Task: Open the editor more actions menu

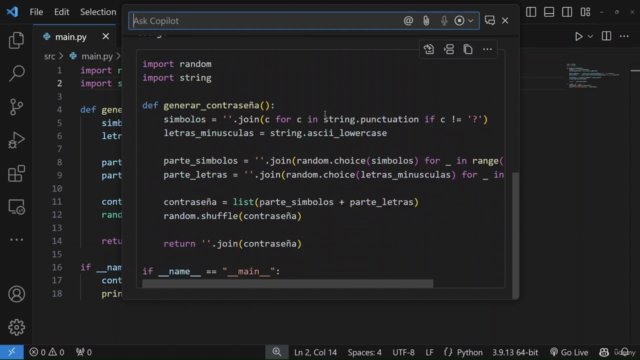Action: 624,36
